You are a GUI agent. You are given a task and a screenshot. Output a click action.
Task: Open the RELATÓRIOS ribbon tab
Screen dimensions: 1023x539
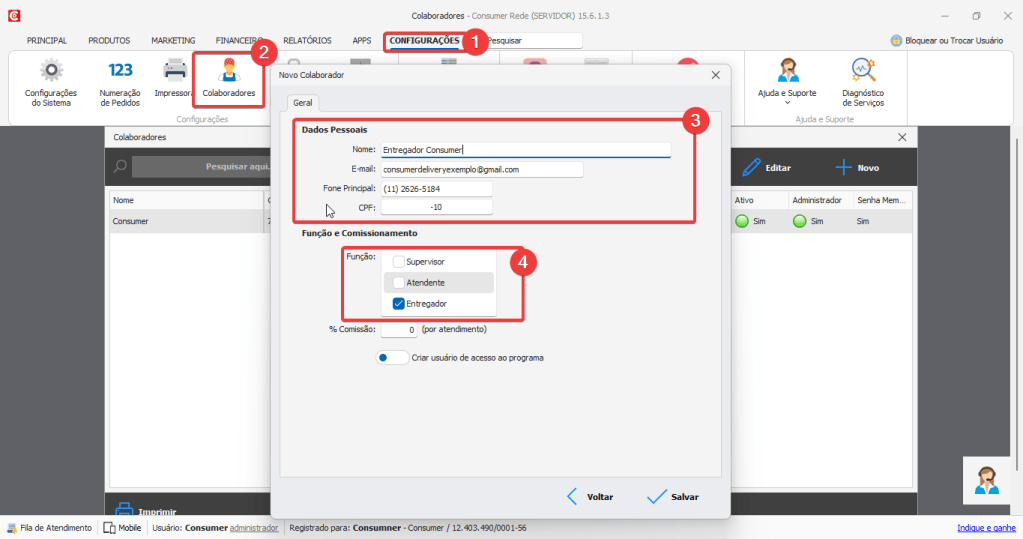[307, 41]
